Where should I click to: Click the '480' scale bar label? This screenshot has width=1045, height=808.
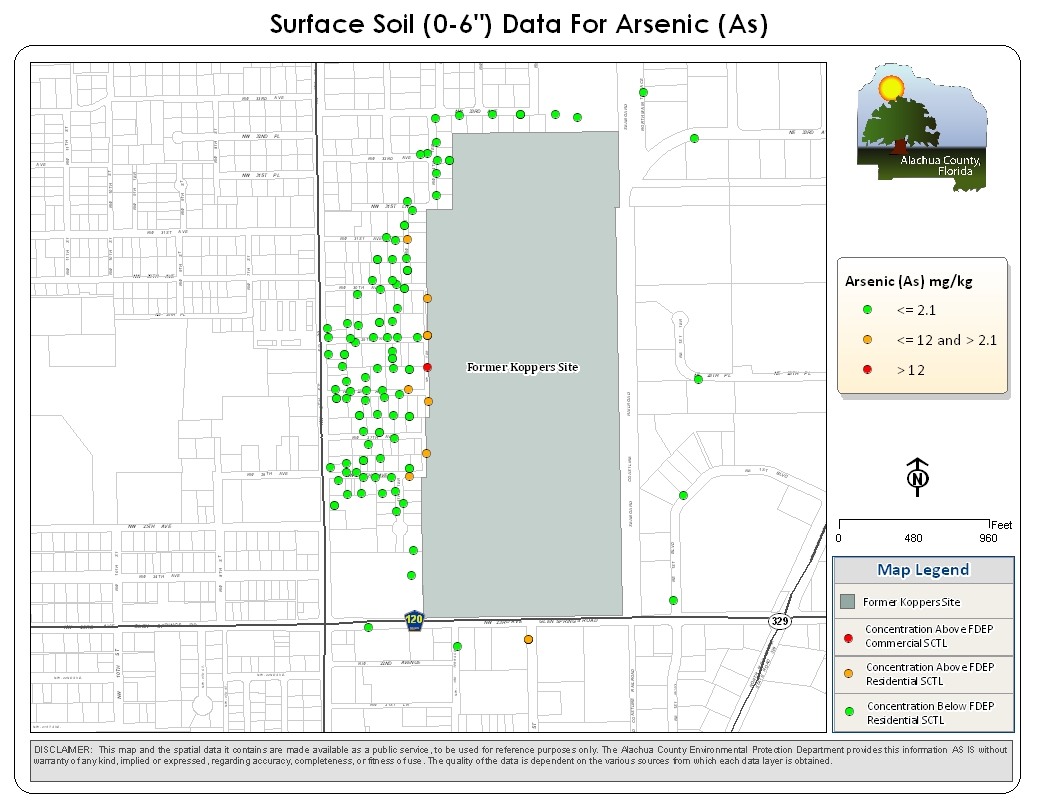[913, 538]
